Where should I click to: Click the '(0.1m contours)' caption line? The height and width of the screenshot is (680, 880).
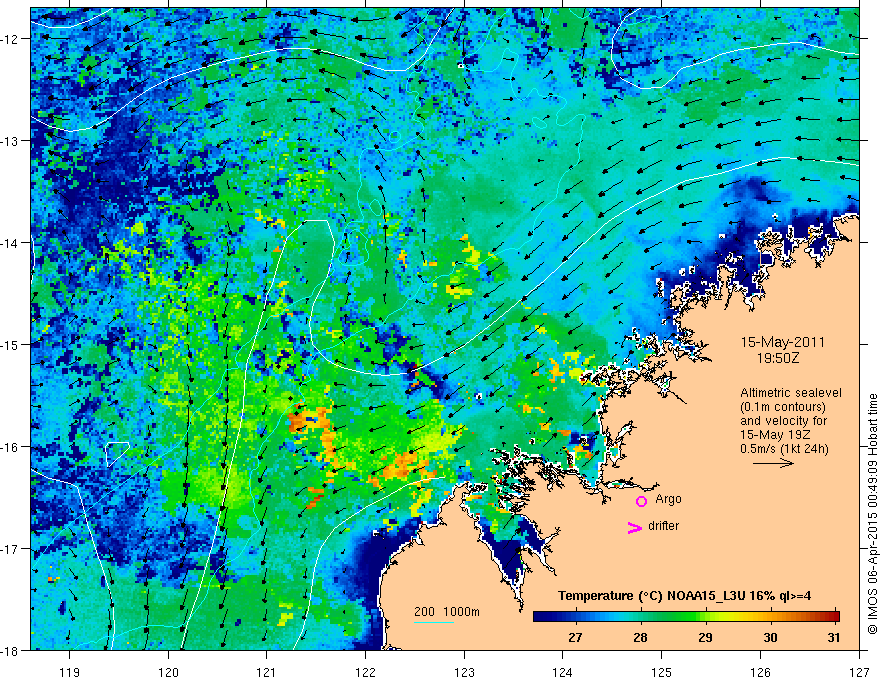point(783,407)
